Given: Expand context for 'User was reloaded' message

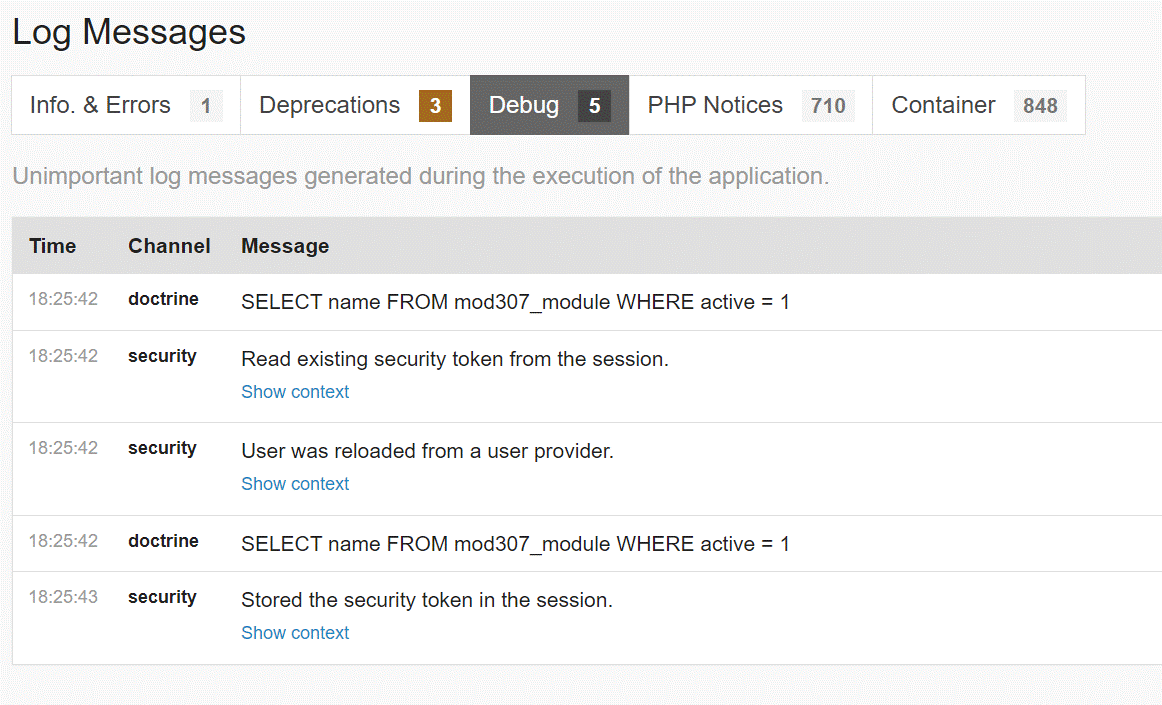Looking at the screenshot, I should coord(295,484).
